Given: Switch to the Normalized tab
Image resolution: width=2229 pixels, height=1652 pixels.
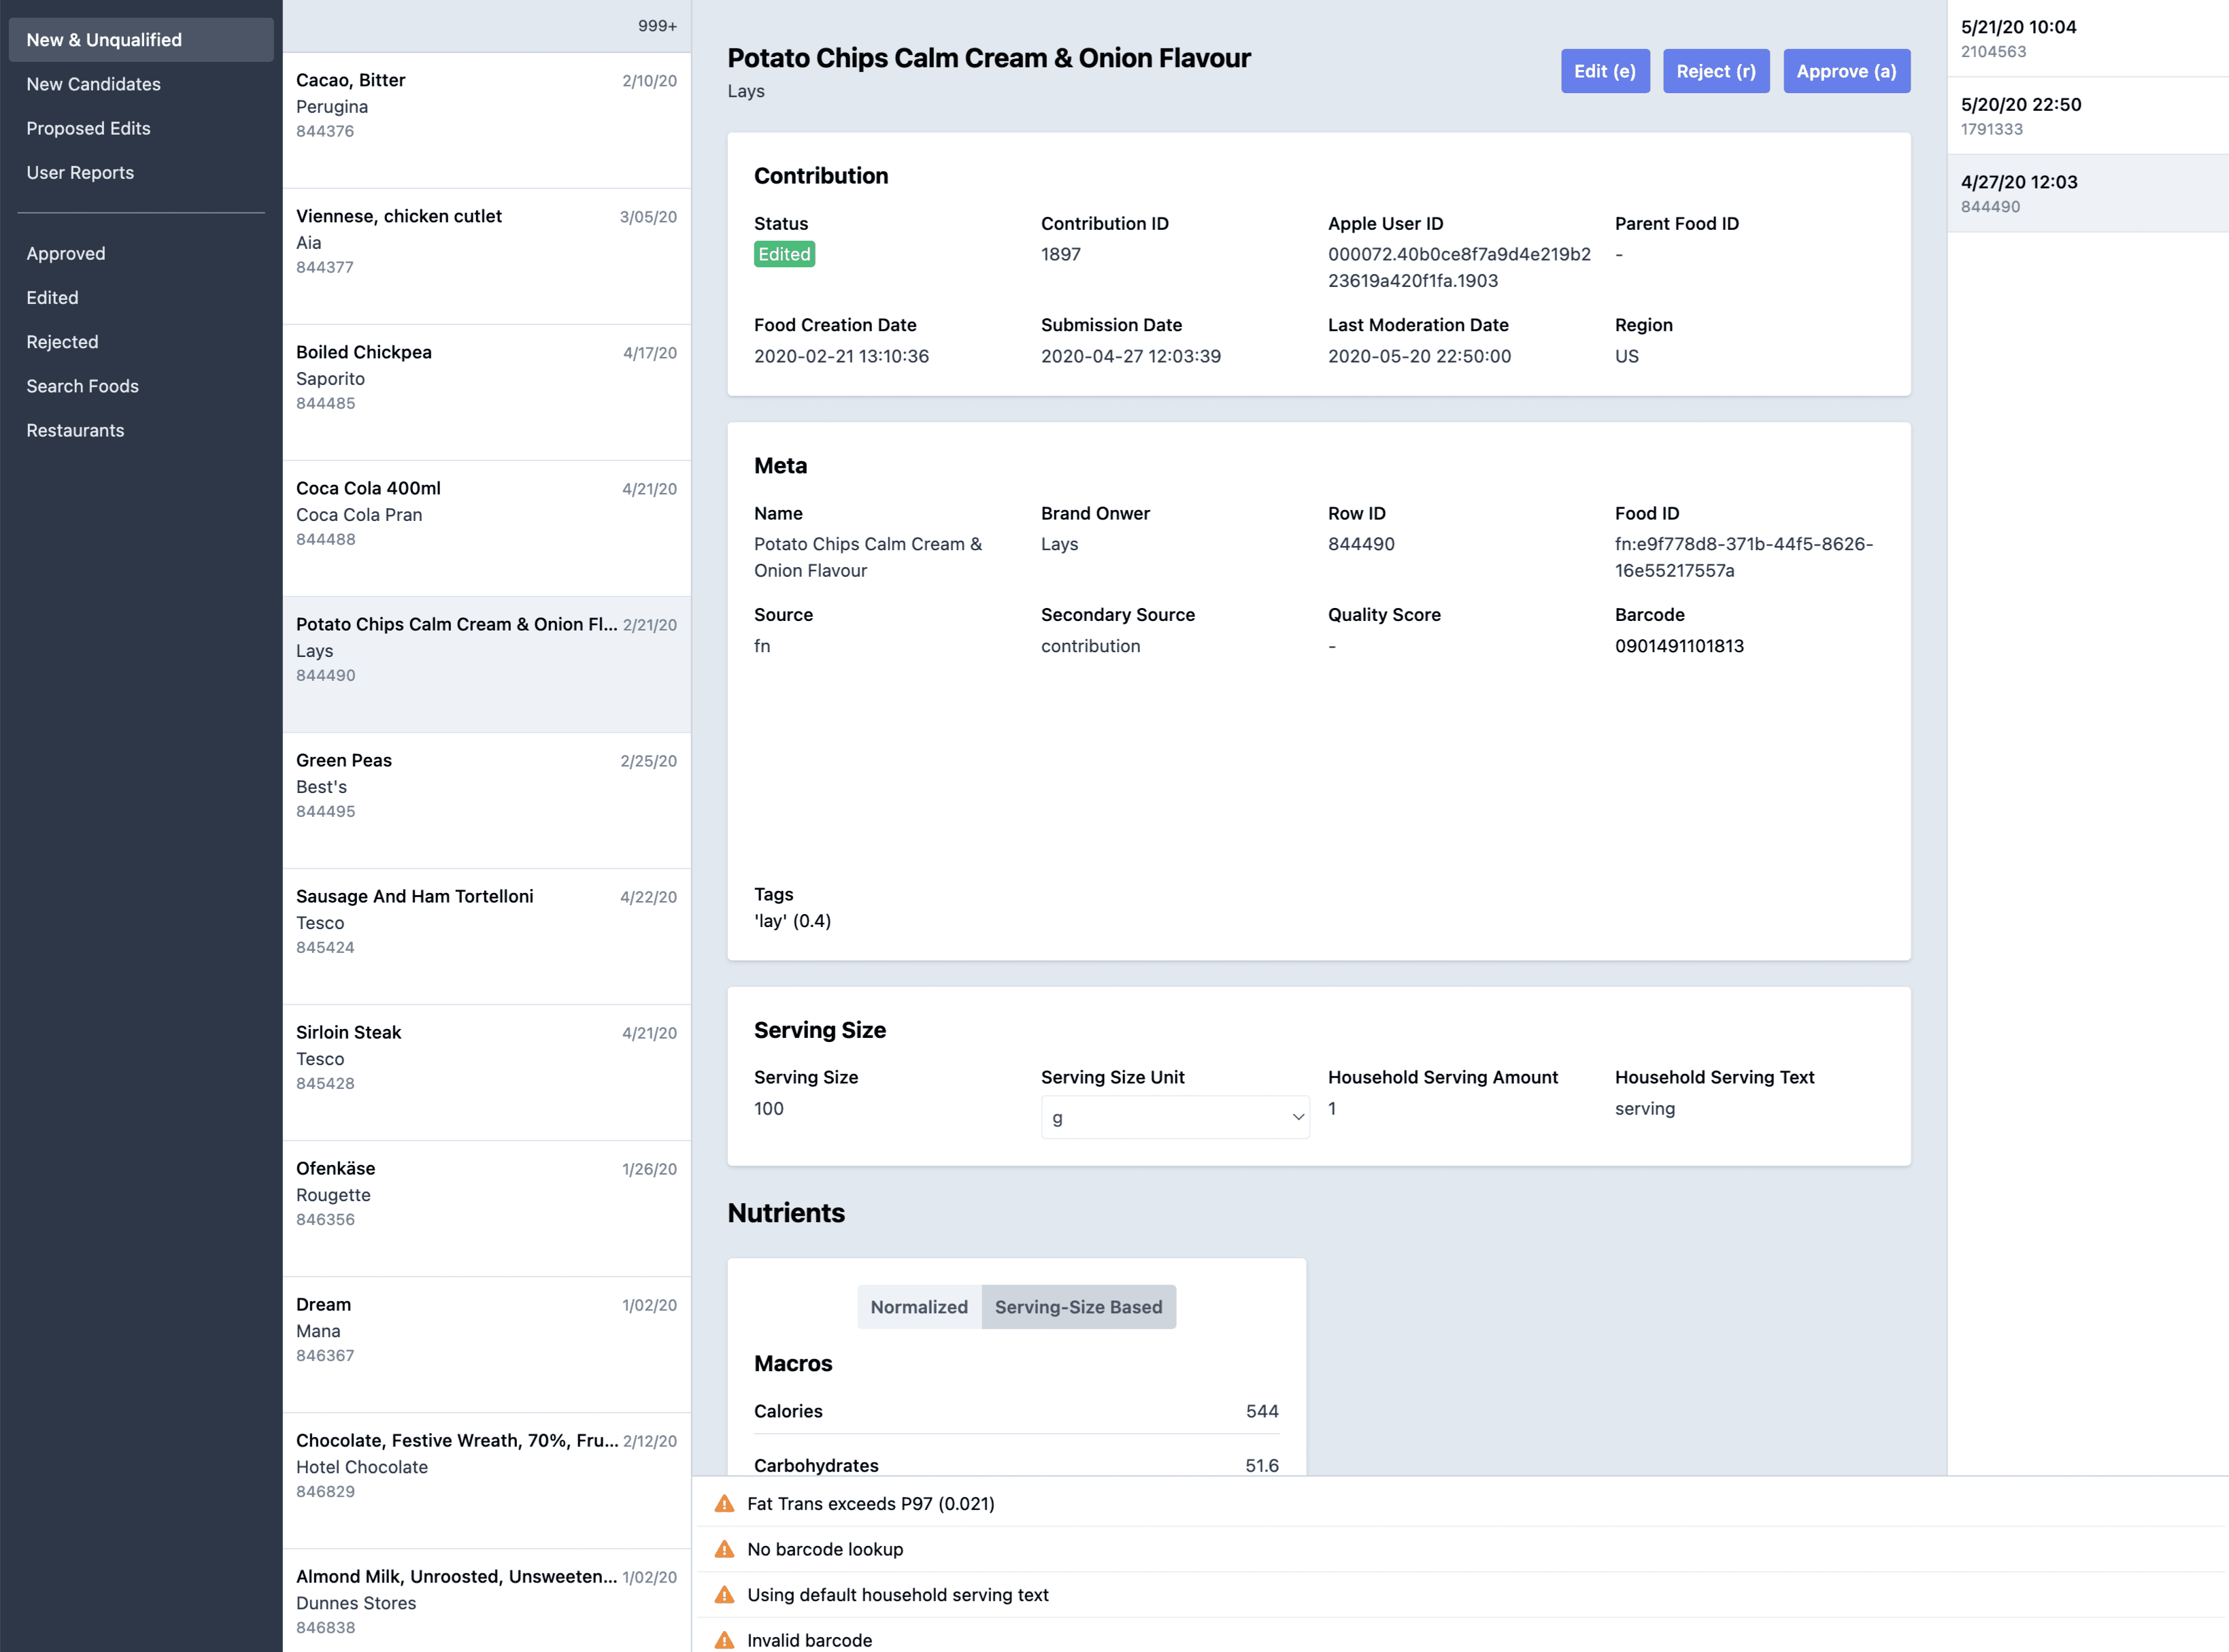Looking at the screenshot, I should (x=917, y=1306).
